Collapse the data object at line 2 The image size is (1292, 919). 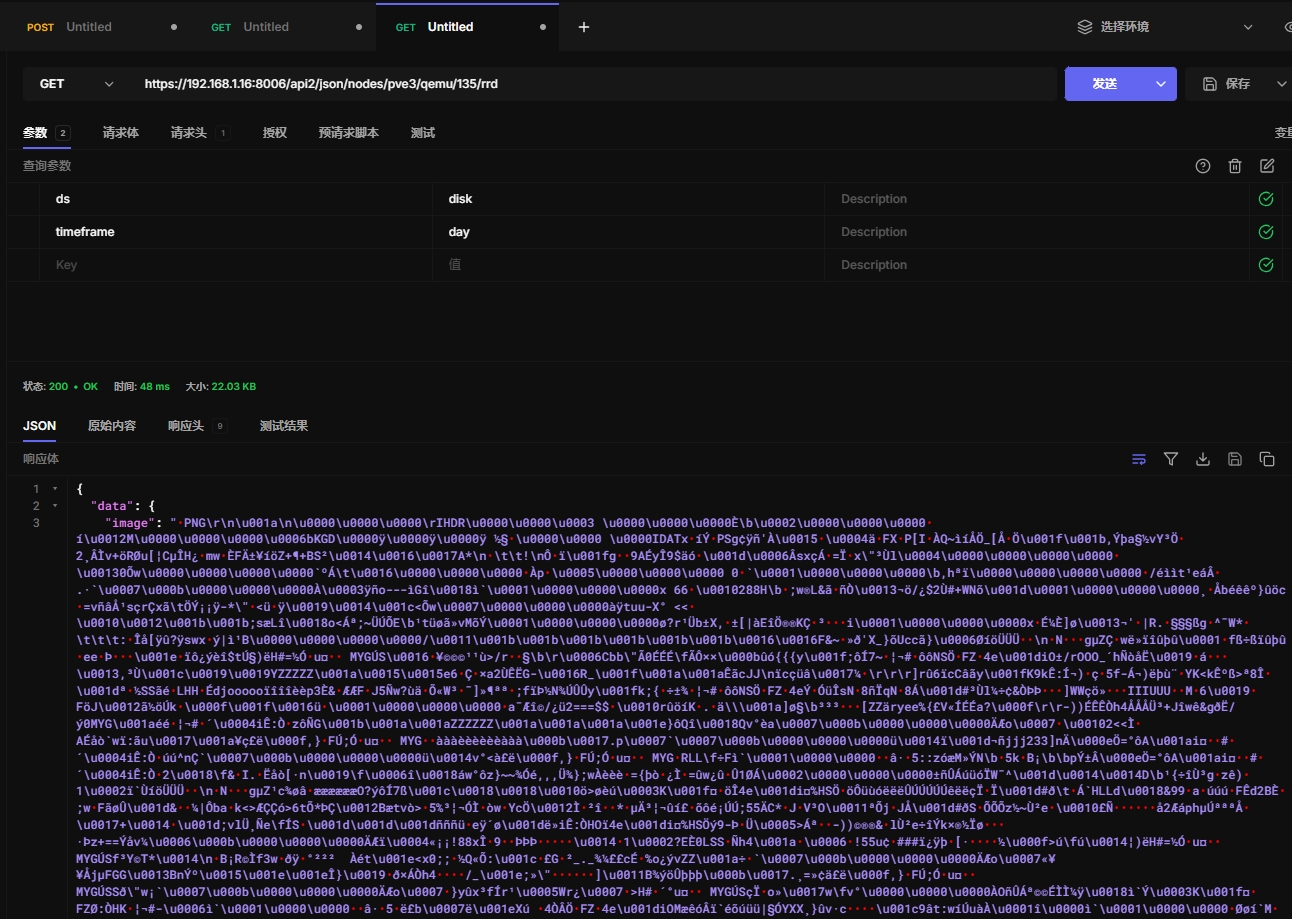53,506
